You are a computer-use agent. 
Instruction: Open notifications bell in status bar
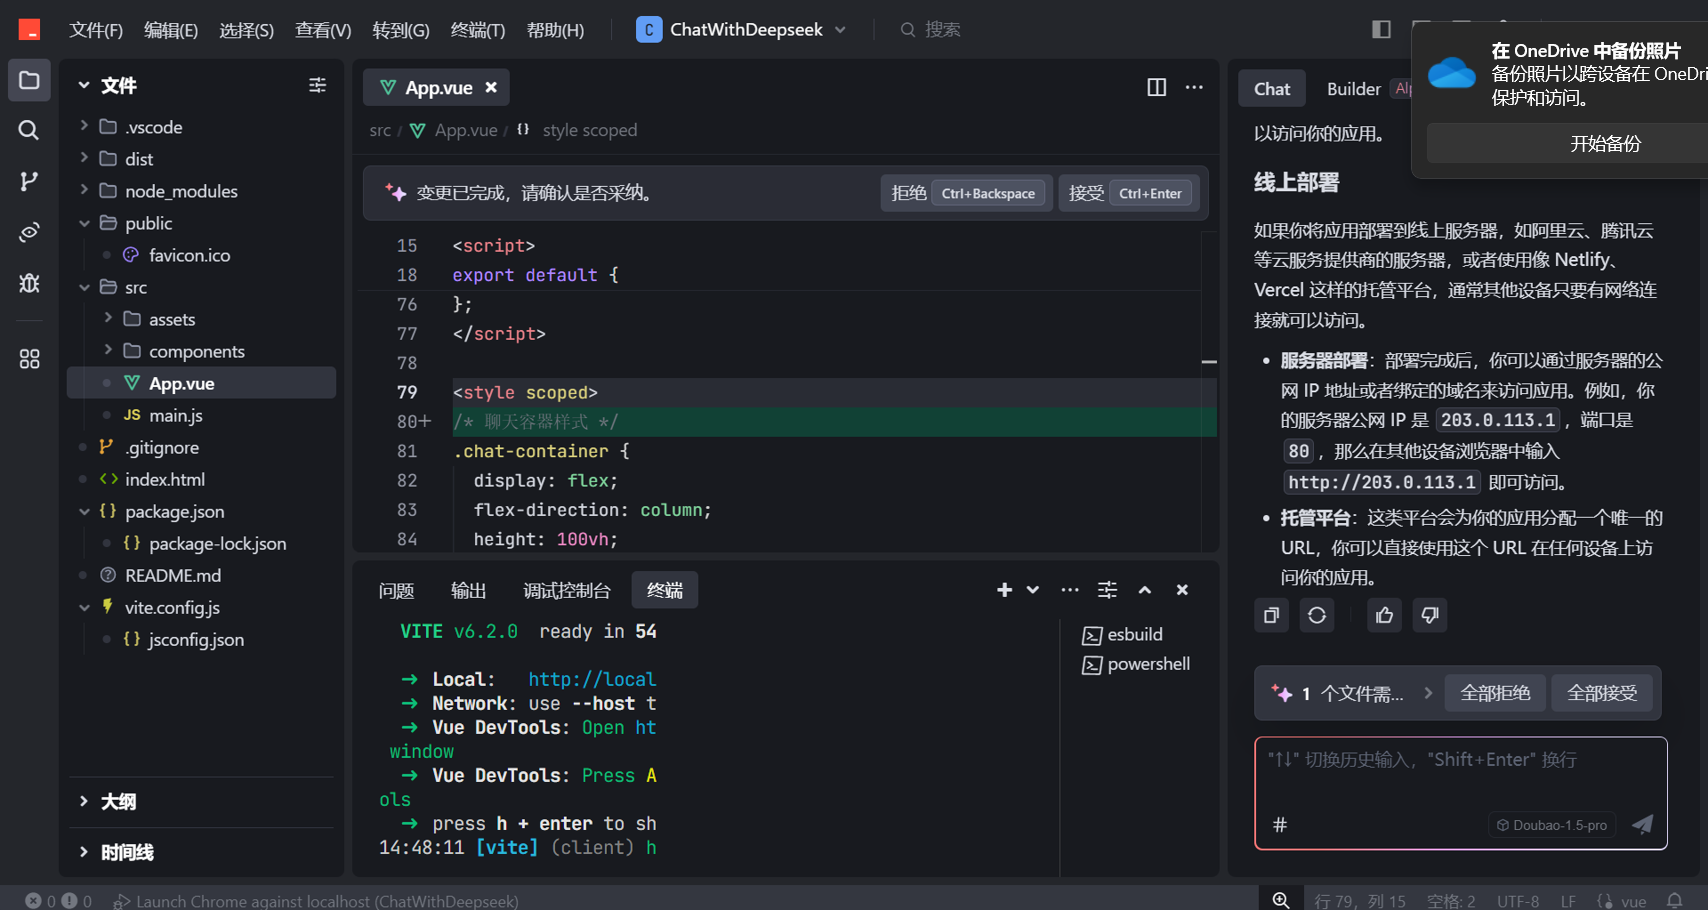click(x=1675, y=901)
